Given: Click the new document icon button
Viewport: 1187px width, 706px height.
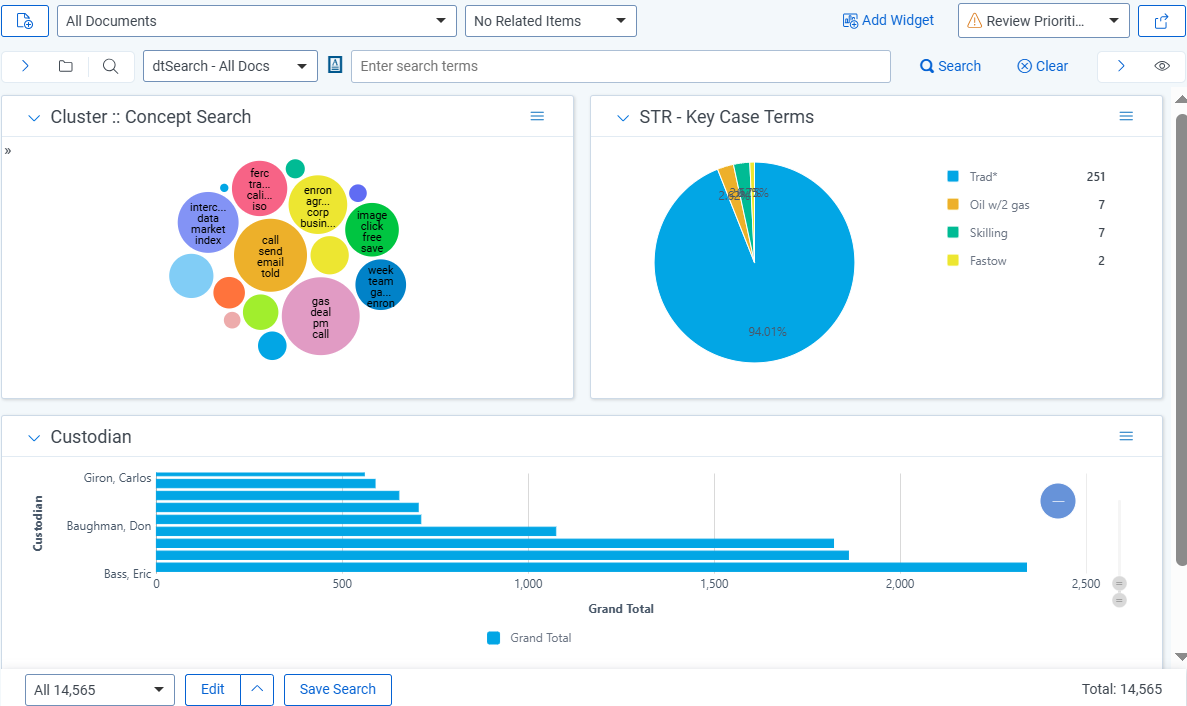Looking at the screenshot, I should coord(25,21).
